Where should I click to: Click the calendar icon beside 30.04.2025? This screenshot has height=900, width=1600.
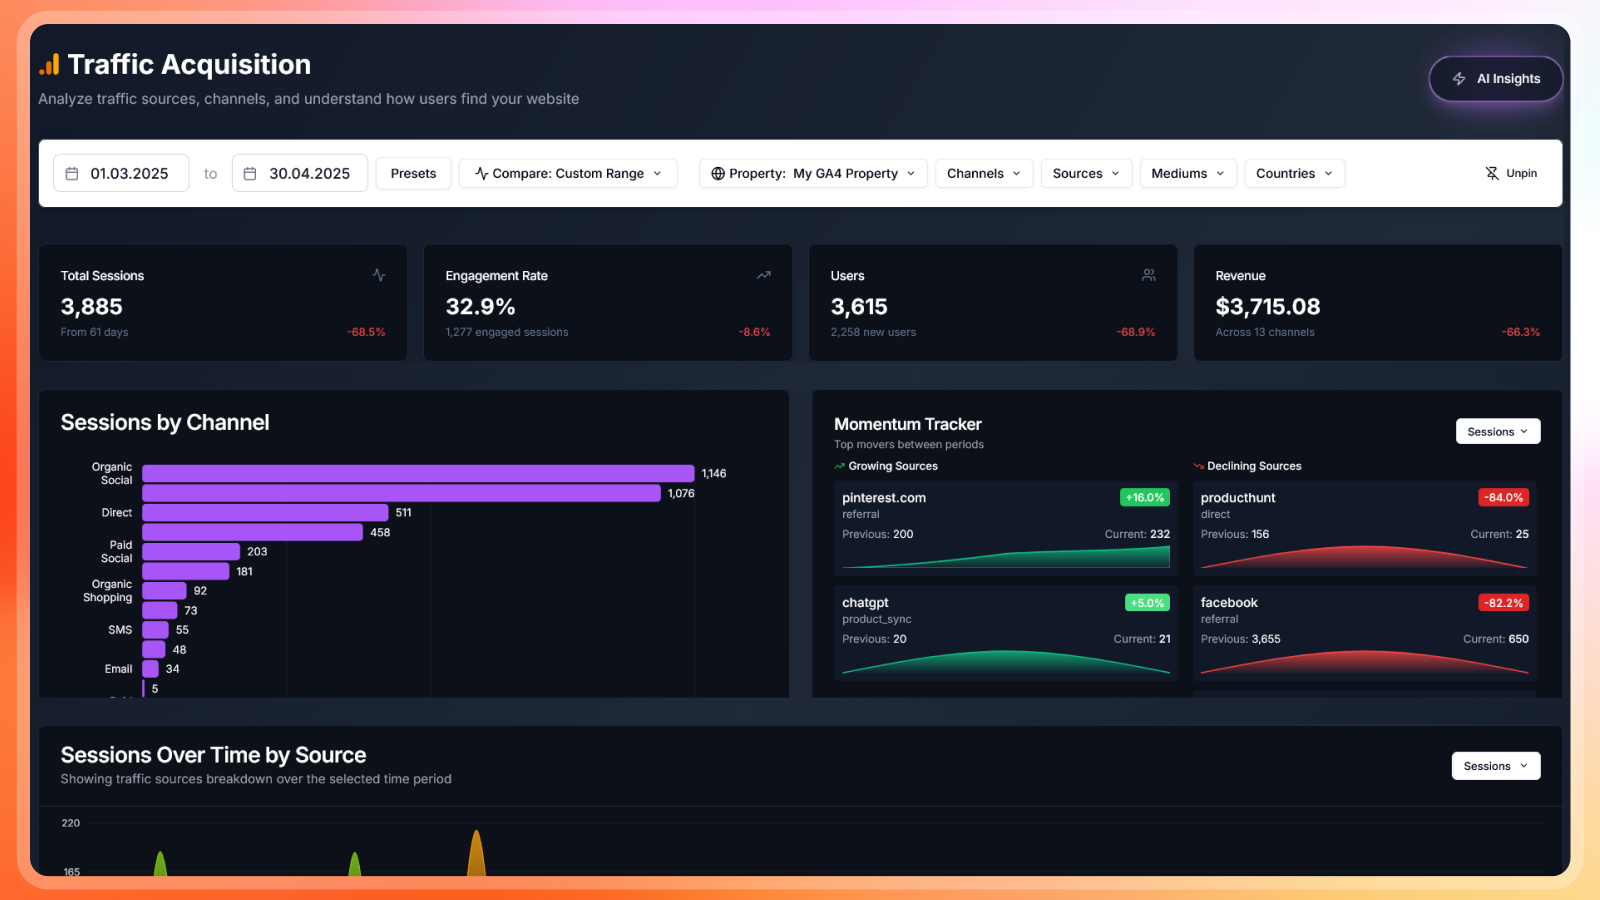click(x=250, y=174)
